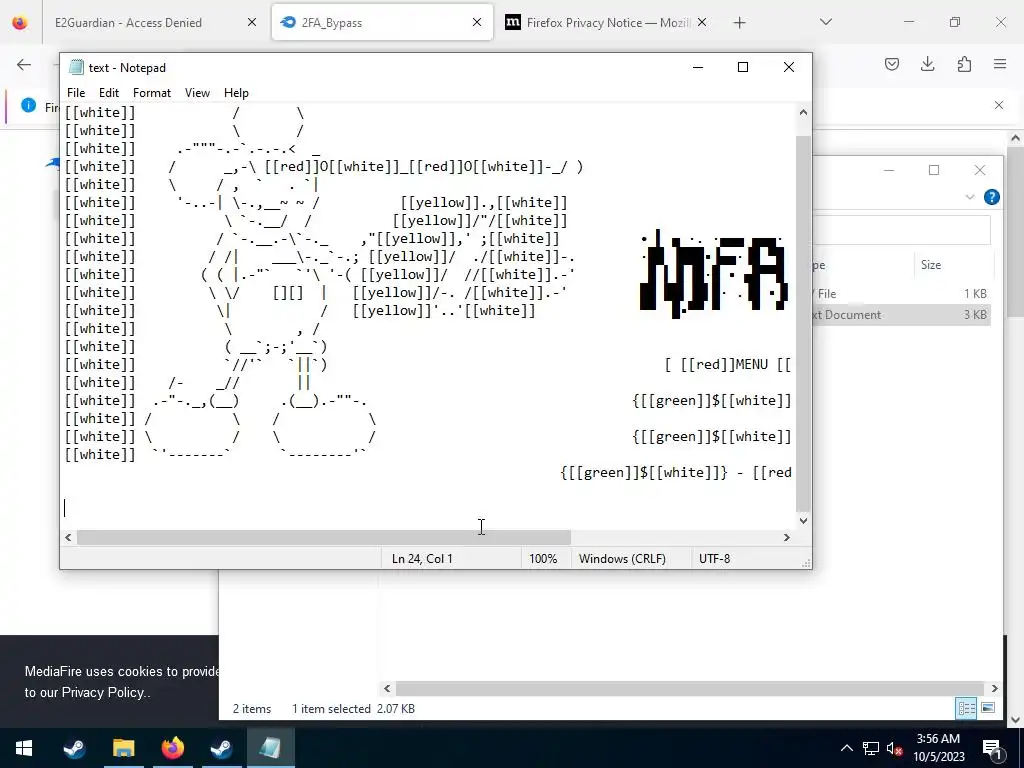Open the Windows Start menu
1024x768 pixels.
pos(24,748)
